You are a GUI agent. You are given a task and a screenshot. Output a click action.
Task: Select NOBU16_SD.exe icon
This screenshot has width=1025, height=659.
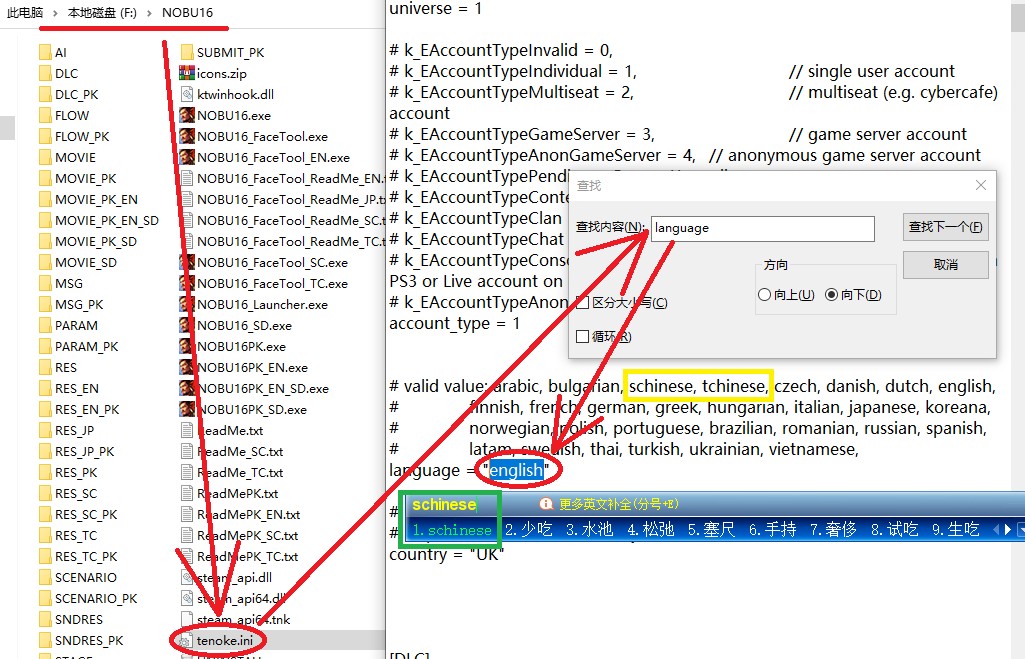pyautogui.click(x=187, y=325)
